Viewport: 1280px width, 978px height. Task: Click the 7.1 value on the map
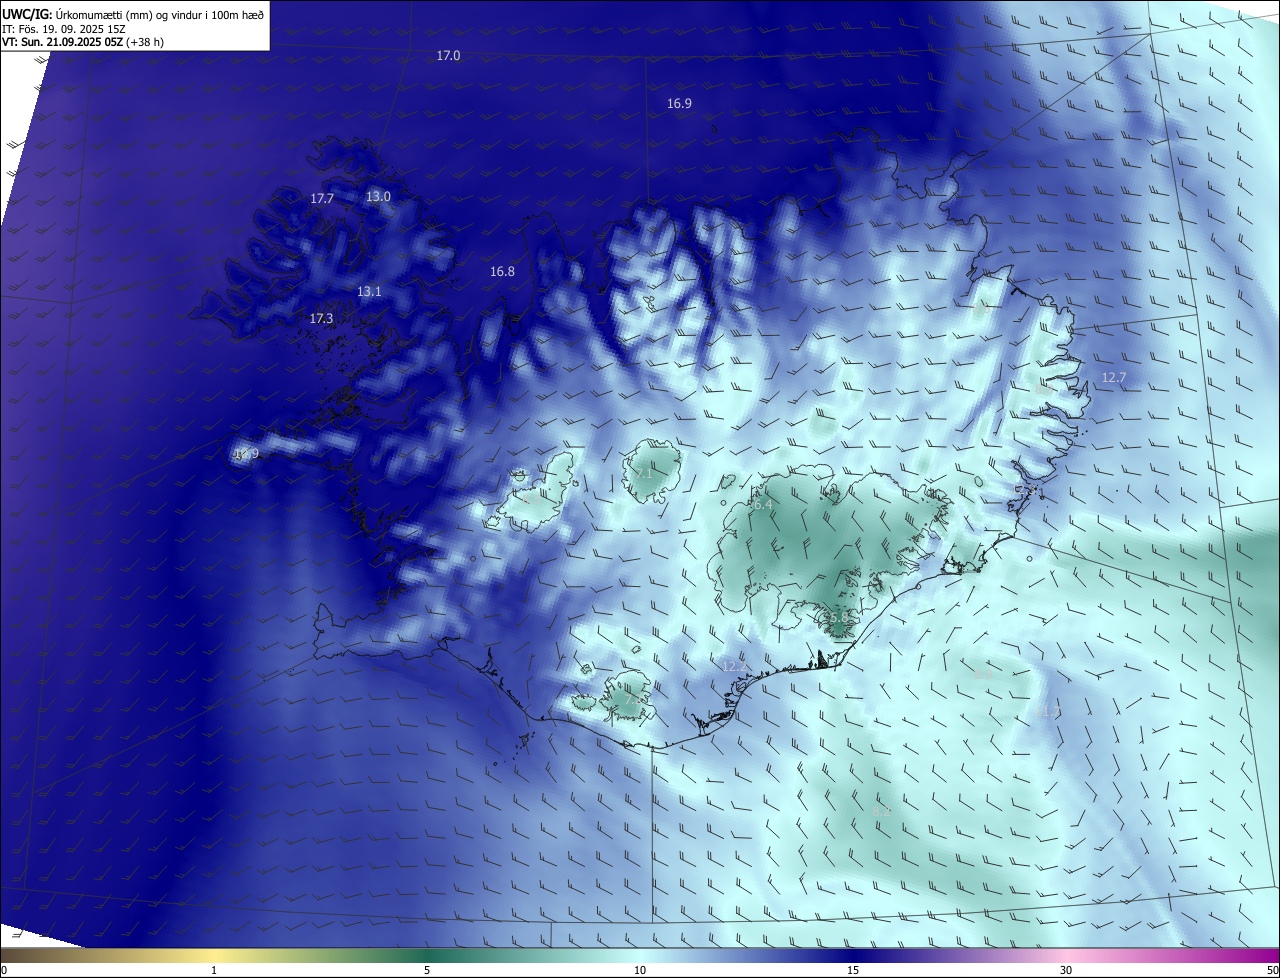[643, 474]
